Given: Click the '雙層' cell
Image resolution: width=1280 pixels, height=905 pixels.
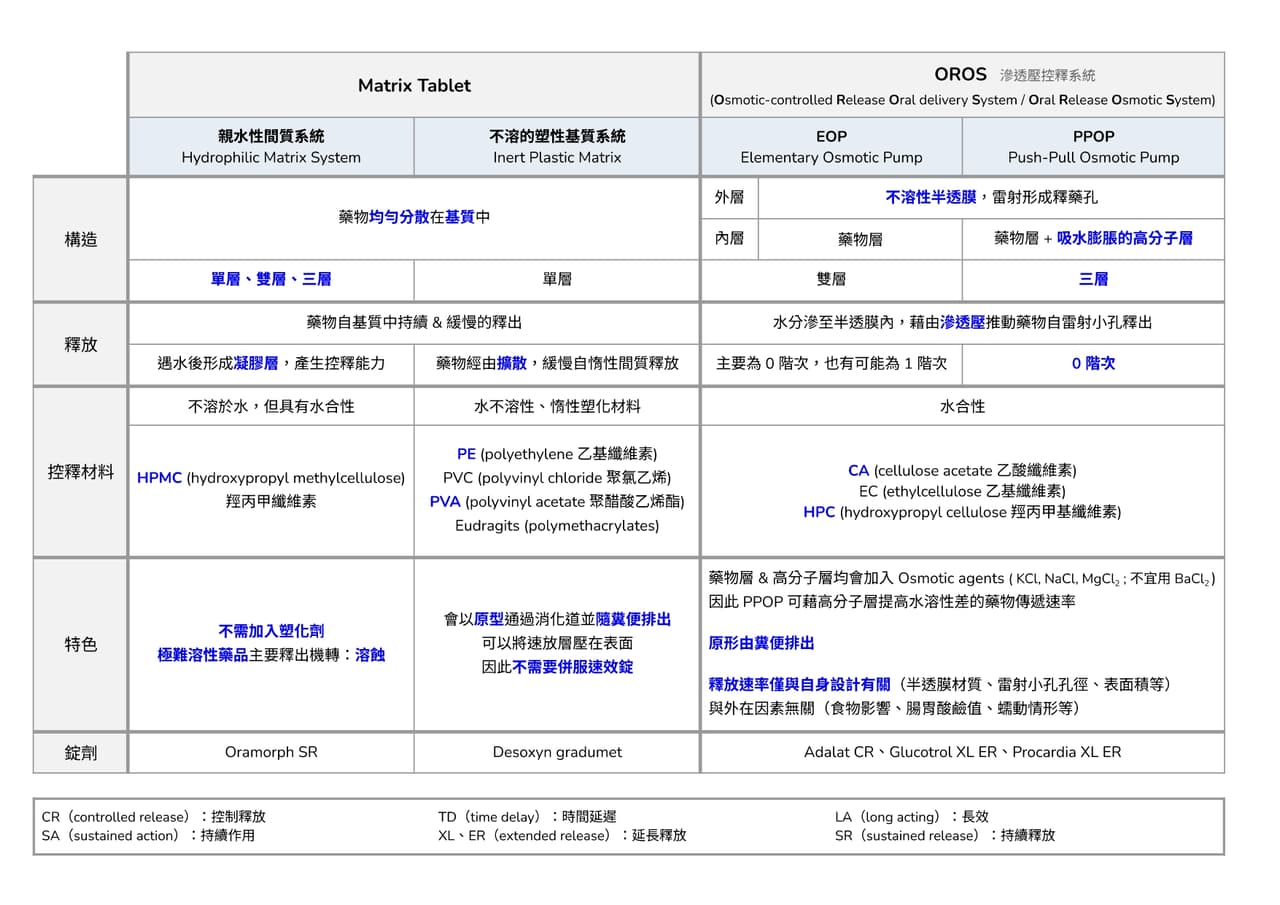Looking at the screenshot, I should 831,280.
